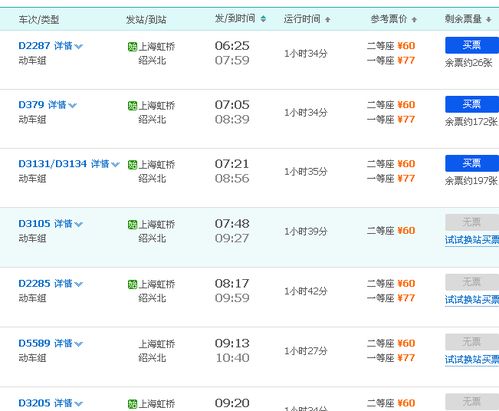Click 试试换站买票 link for D3105
This screenshot has height=411, width=499.
coord(472,240)
